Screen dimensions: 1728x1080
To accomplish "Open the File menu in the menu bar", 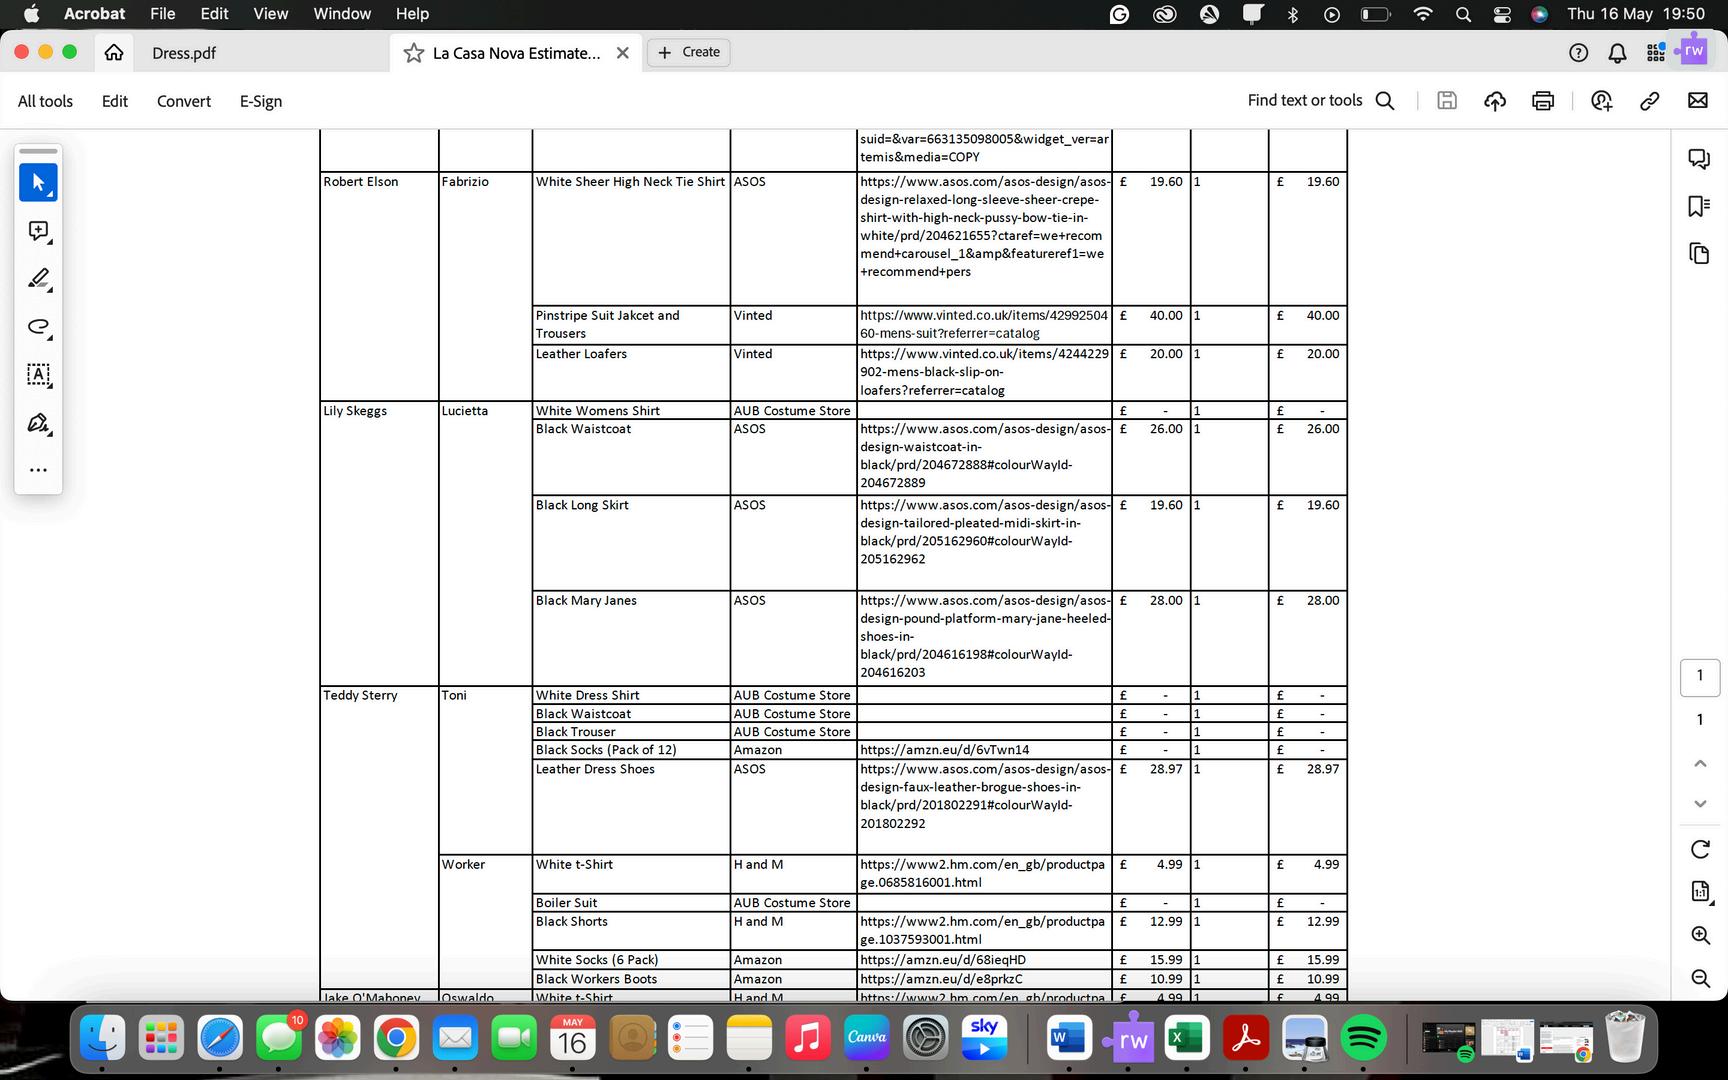I will click(x=162, y=14).
